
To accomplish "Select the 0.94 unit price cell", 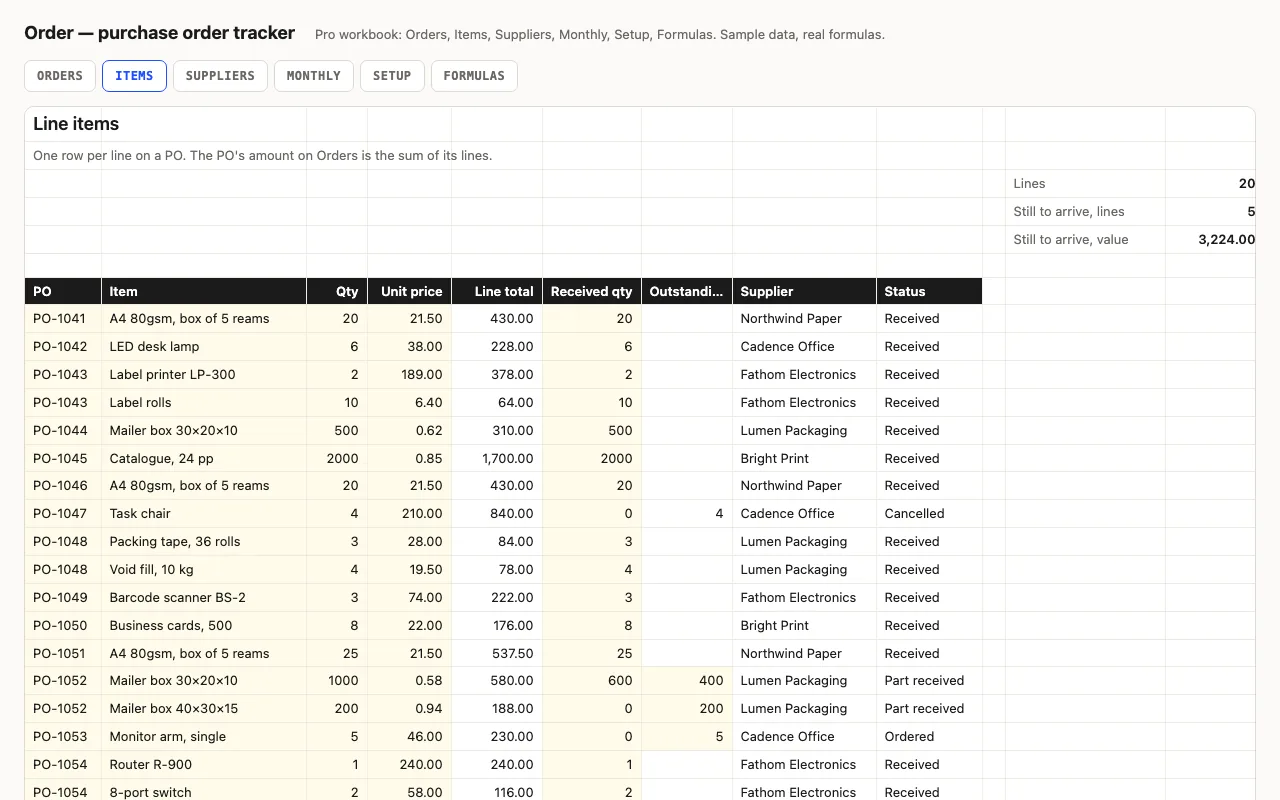I will [x=410, y=709].
